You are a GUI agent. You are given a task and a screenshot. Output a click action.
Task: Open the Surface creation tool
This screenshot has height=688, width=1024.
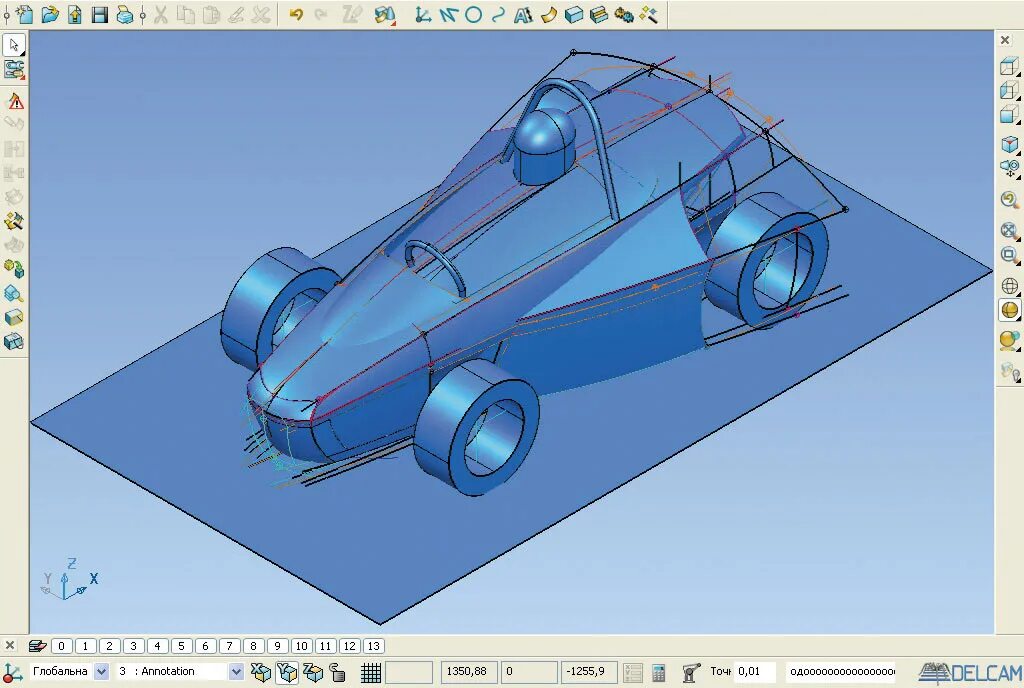click(549, 14)
